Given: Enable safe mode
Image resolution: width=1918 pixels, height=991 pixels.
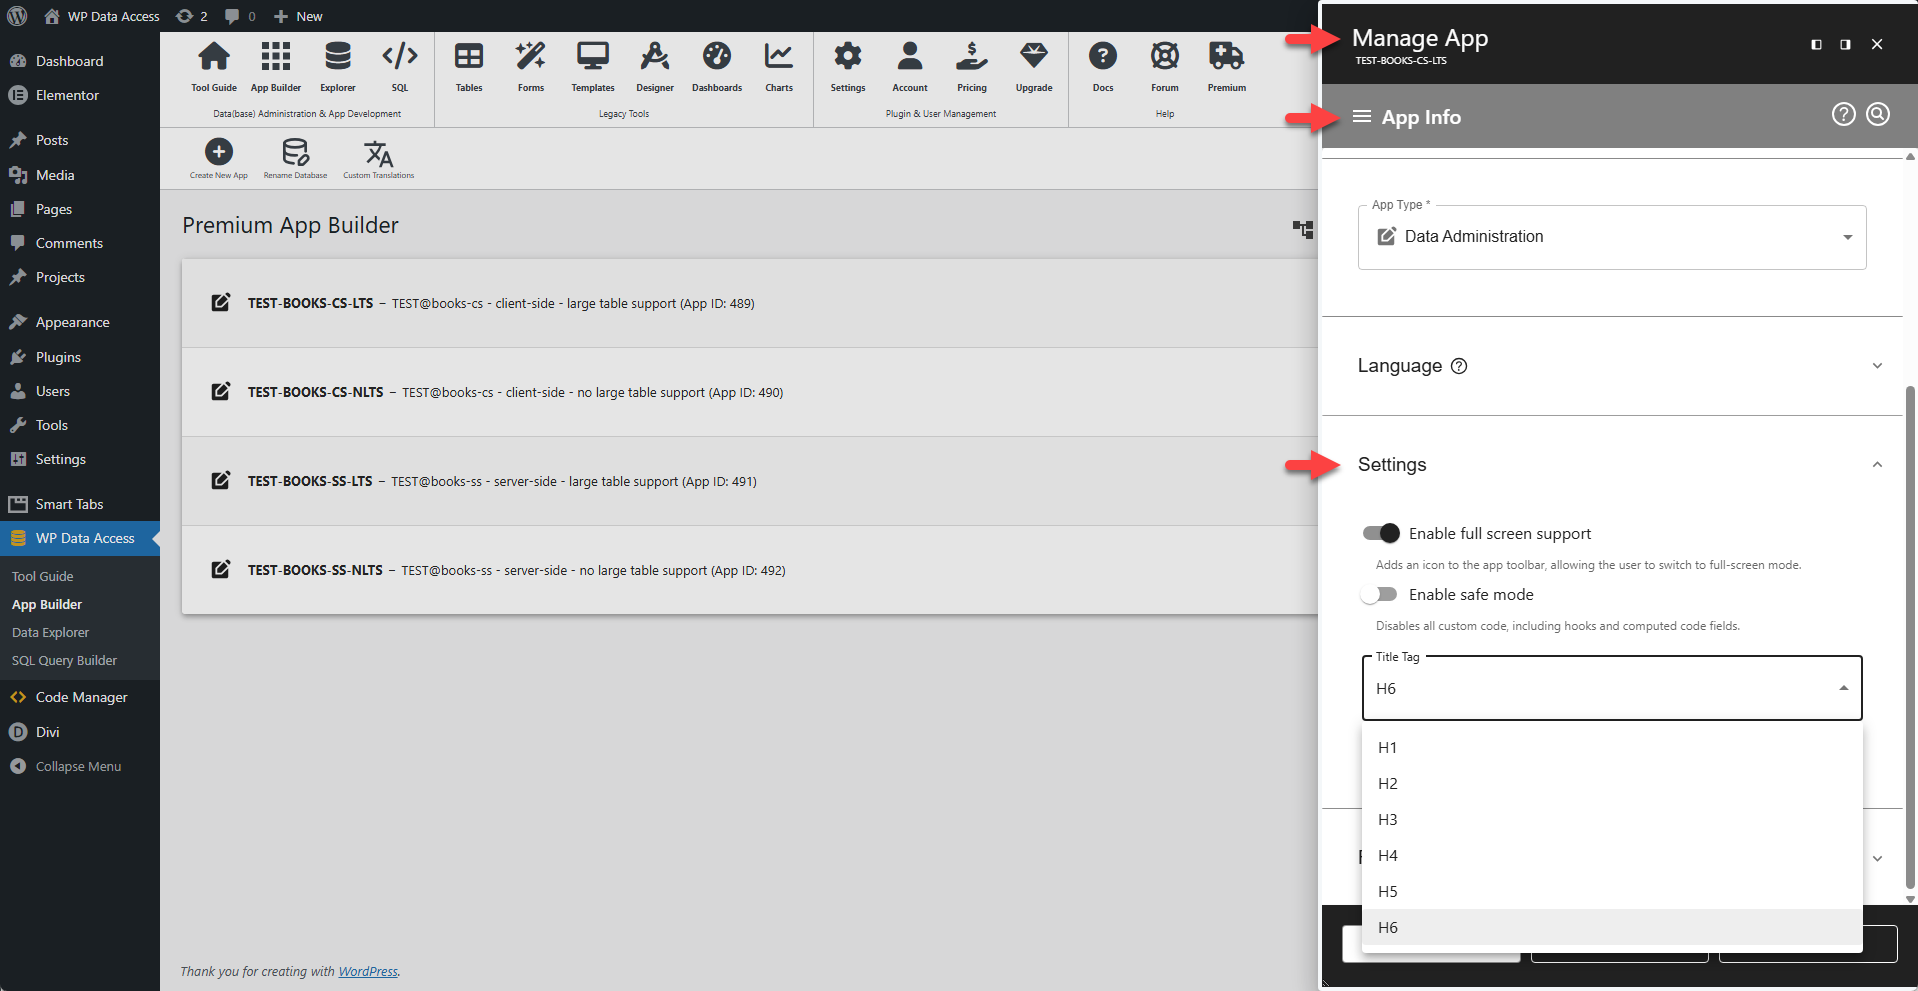Looking at the screenshot, I should pos(1379,594).
